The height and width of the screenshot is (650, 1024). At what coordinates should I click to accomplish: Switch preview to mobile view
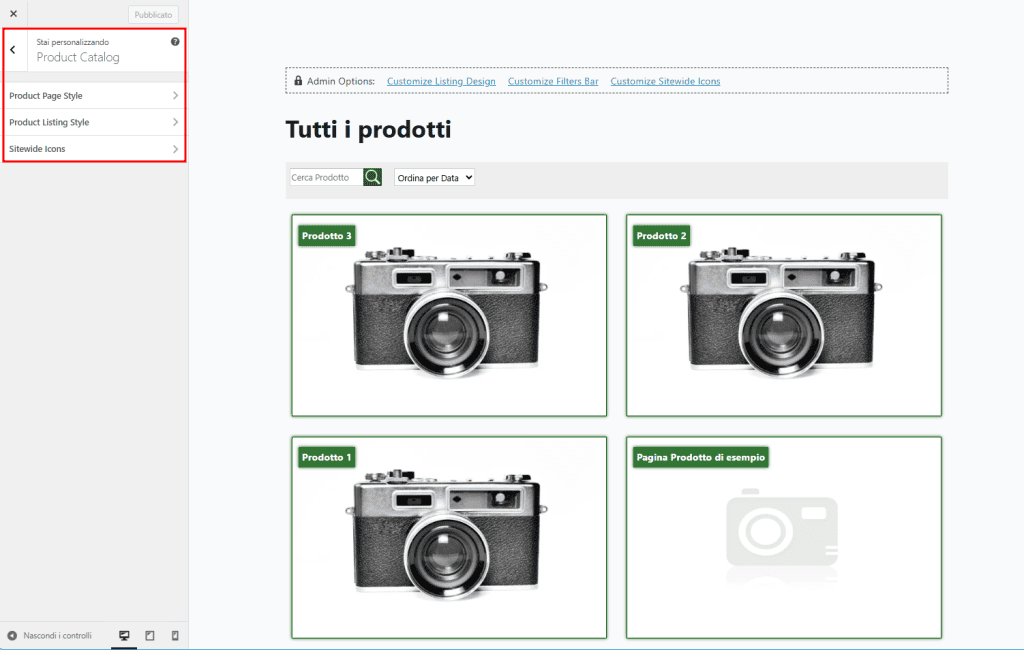173,635
